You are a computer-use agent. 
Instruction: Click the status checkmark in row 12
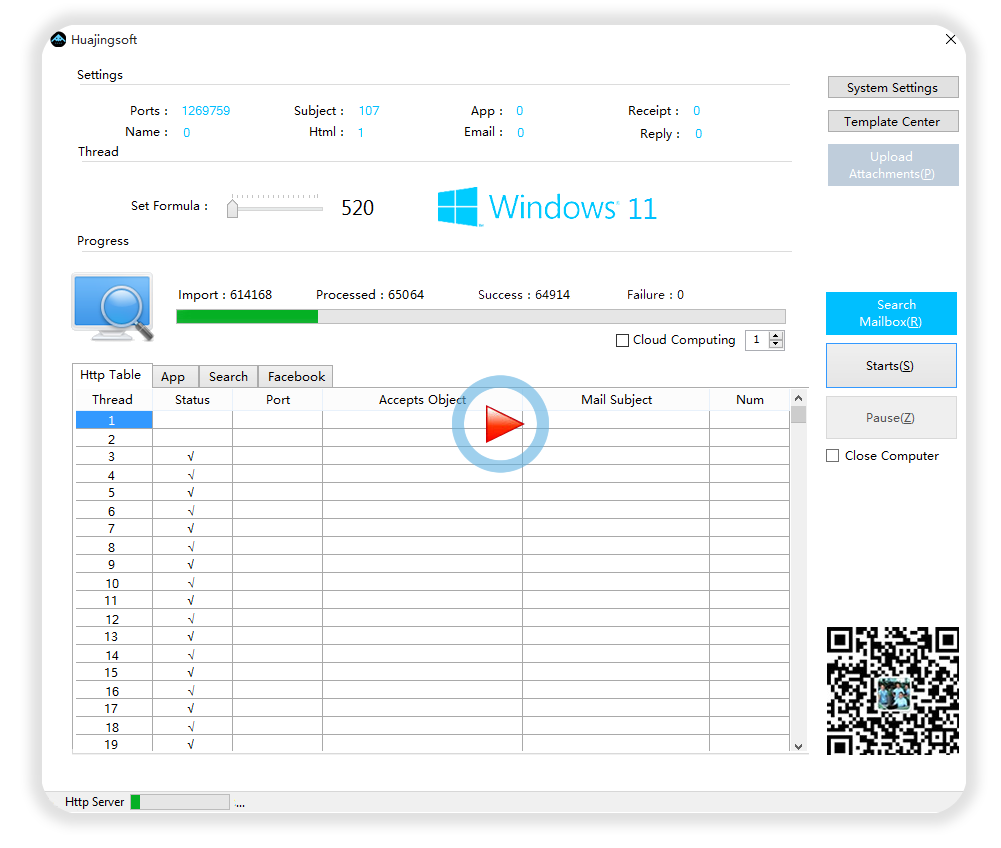pyautogui.click(x=191, y=619)
